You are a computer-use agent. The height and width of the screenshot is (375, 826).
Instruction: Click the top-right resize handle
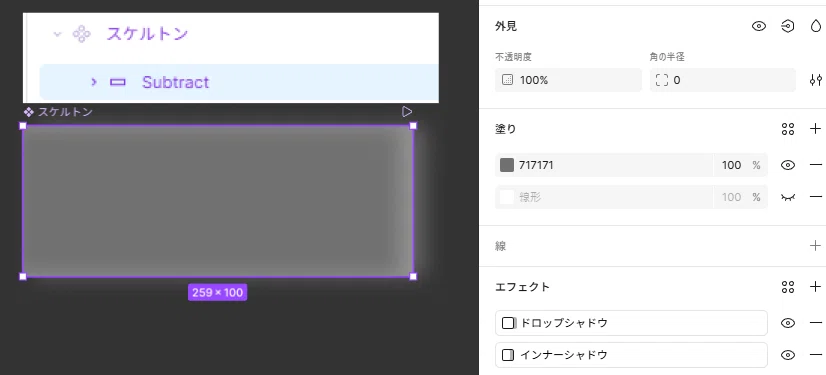(x=413, y=125)
